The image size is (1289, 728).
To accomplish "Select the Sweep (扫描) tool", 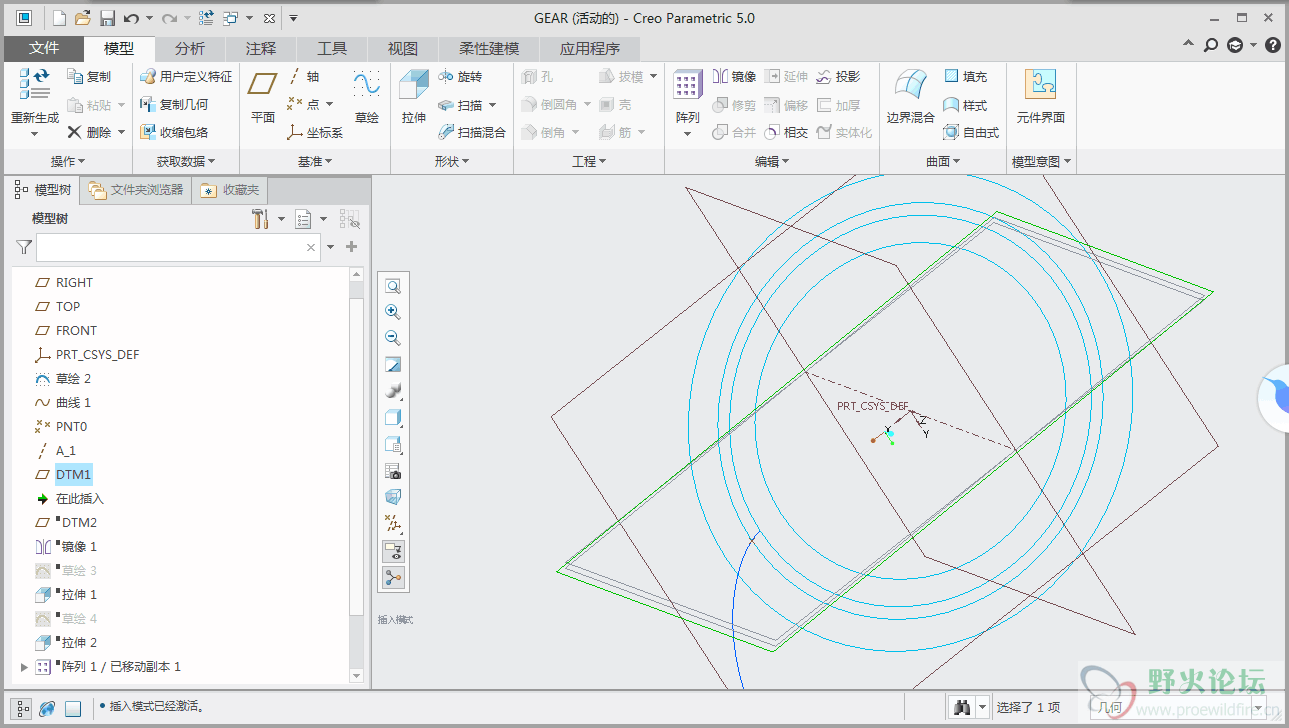I will click(x=460, y=104).
